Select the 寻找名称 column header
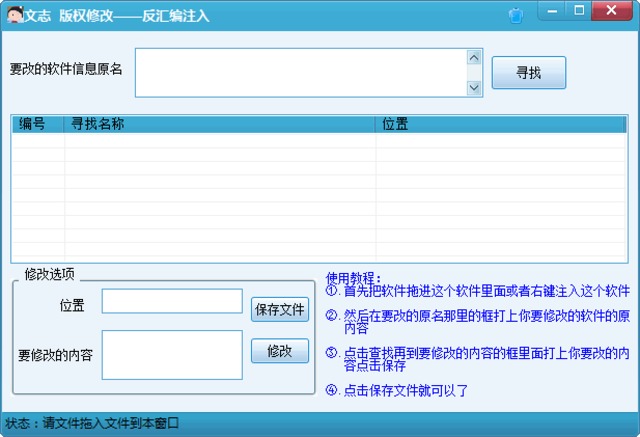 220,124
